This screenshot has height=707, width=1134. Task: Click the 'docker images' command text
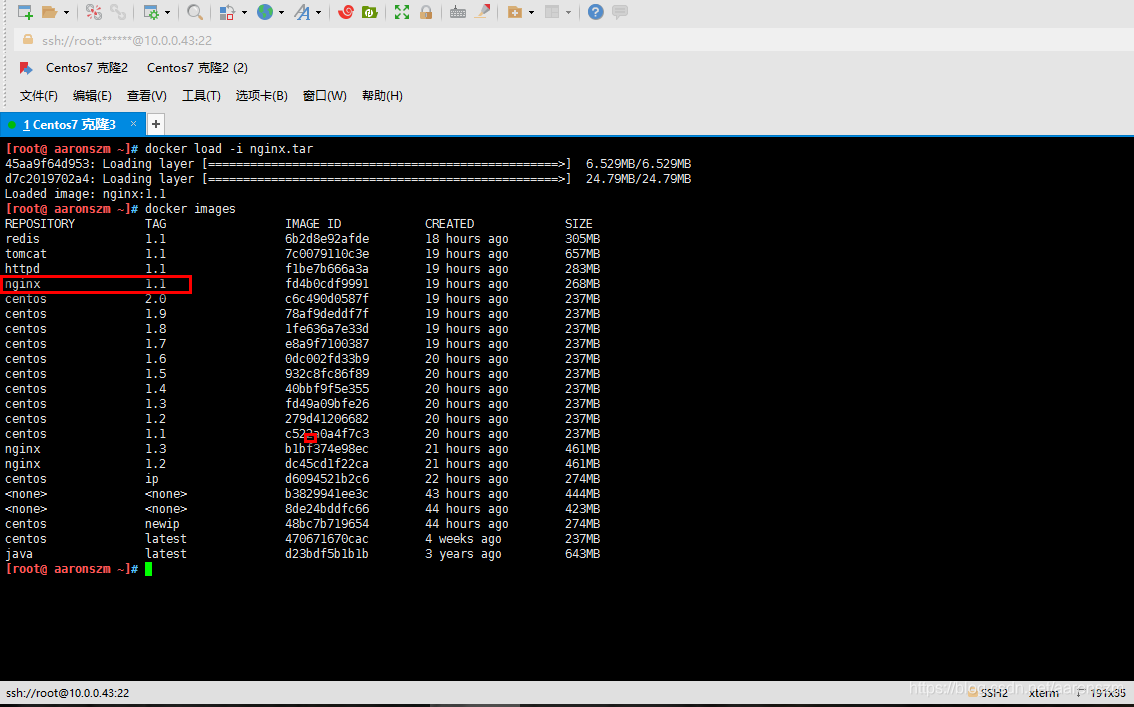coord(190,209)
